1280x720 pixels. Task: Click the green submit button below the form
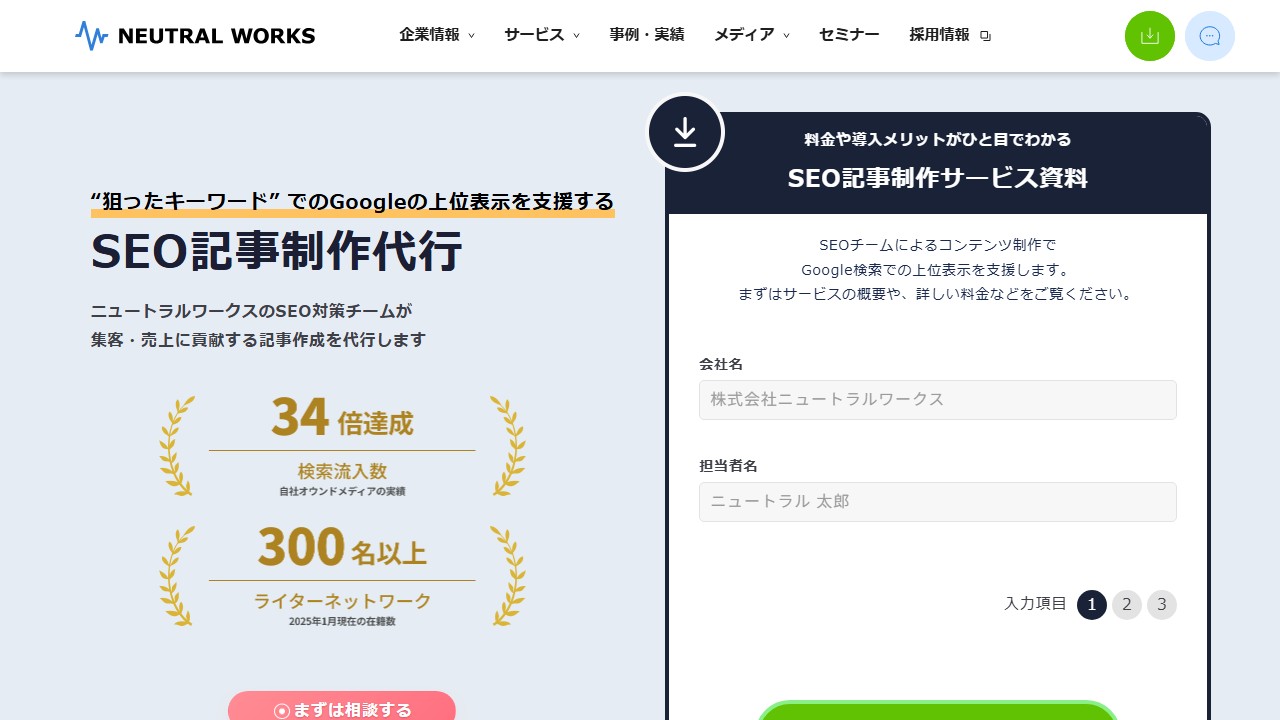938,711
